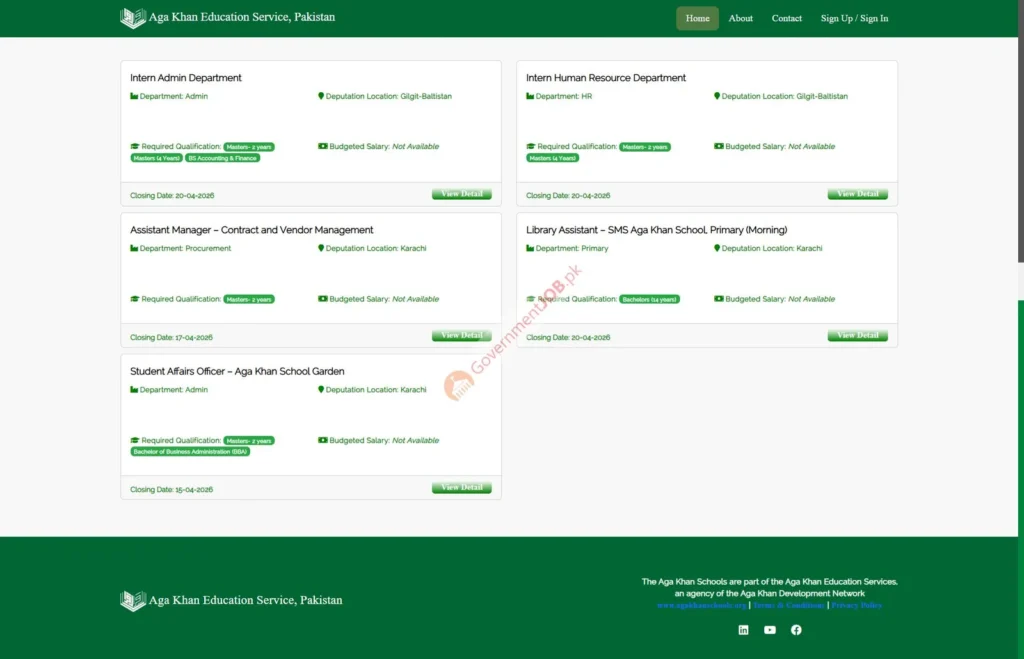Open the LinkedIn icon in footer
1024x659 pixels.
point(743,630)
